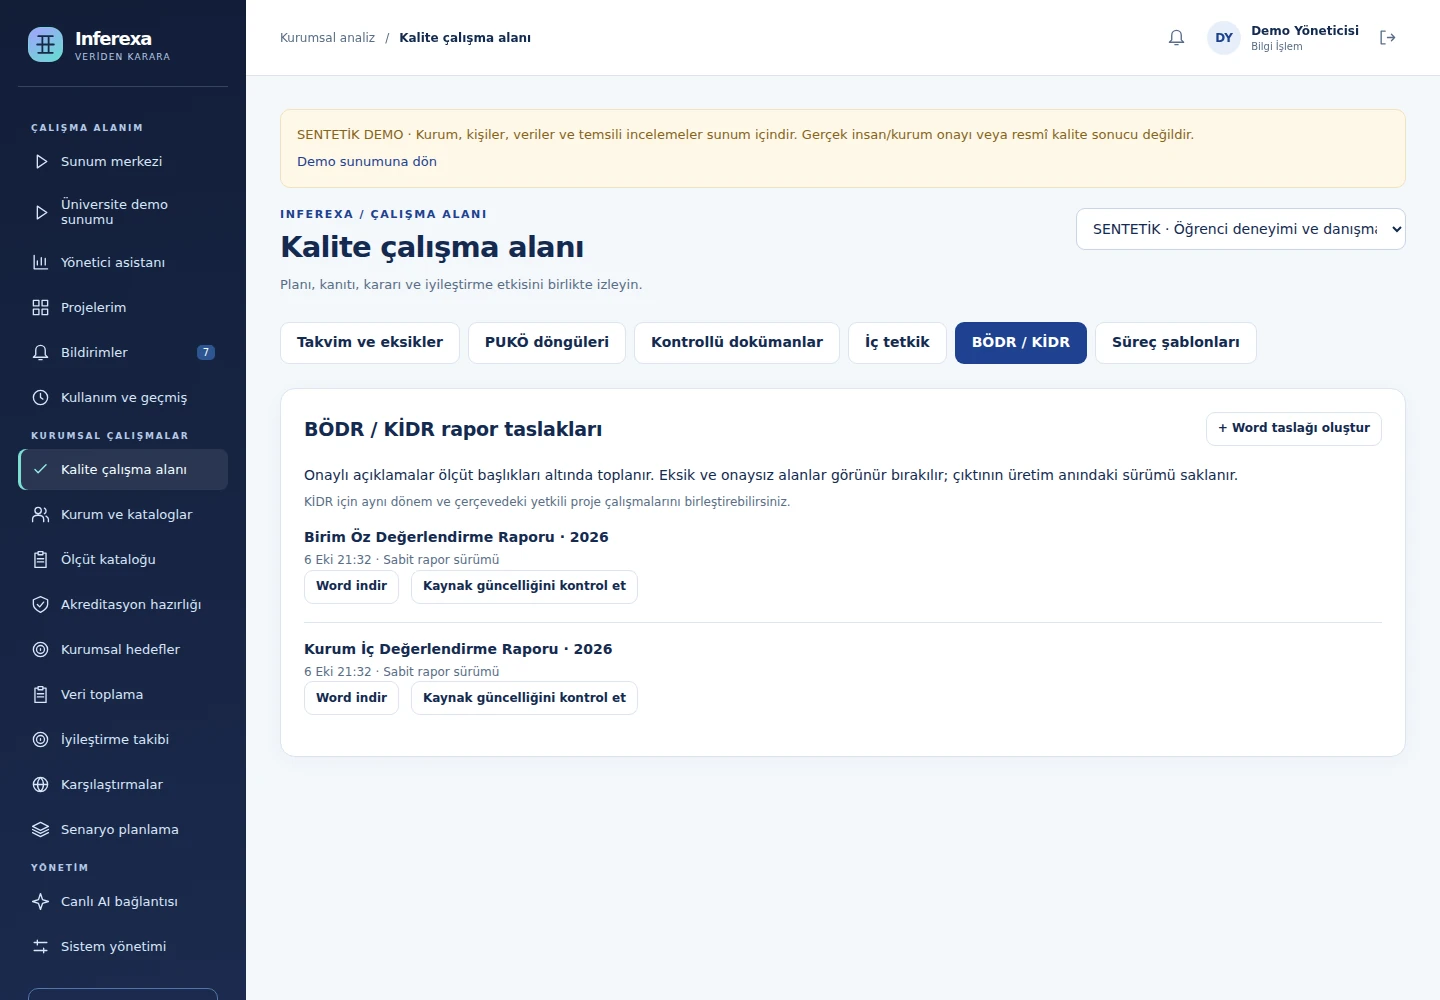Image resolution: width=1440 pixels, height=1000 pixels.
Task: Click the play icon beside Sunum merkezi
Action: (41, 162)
